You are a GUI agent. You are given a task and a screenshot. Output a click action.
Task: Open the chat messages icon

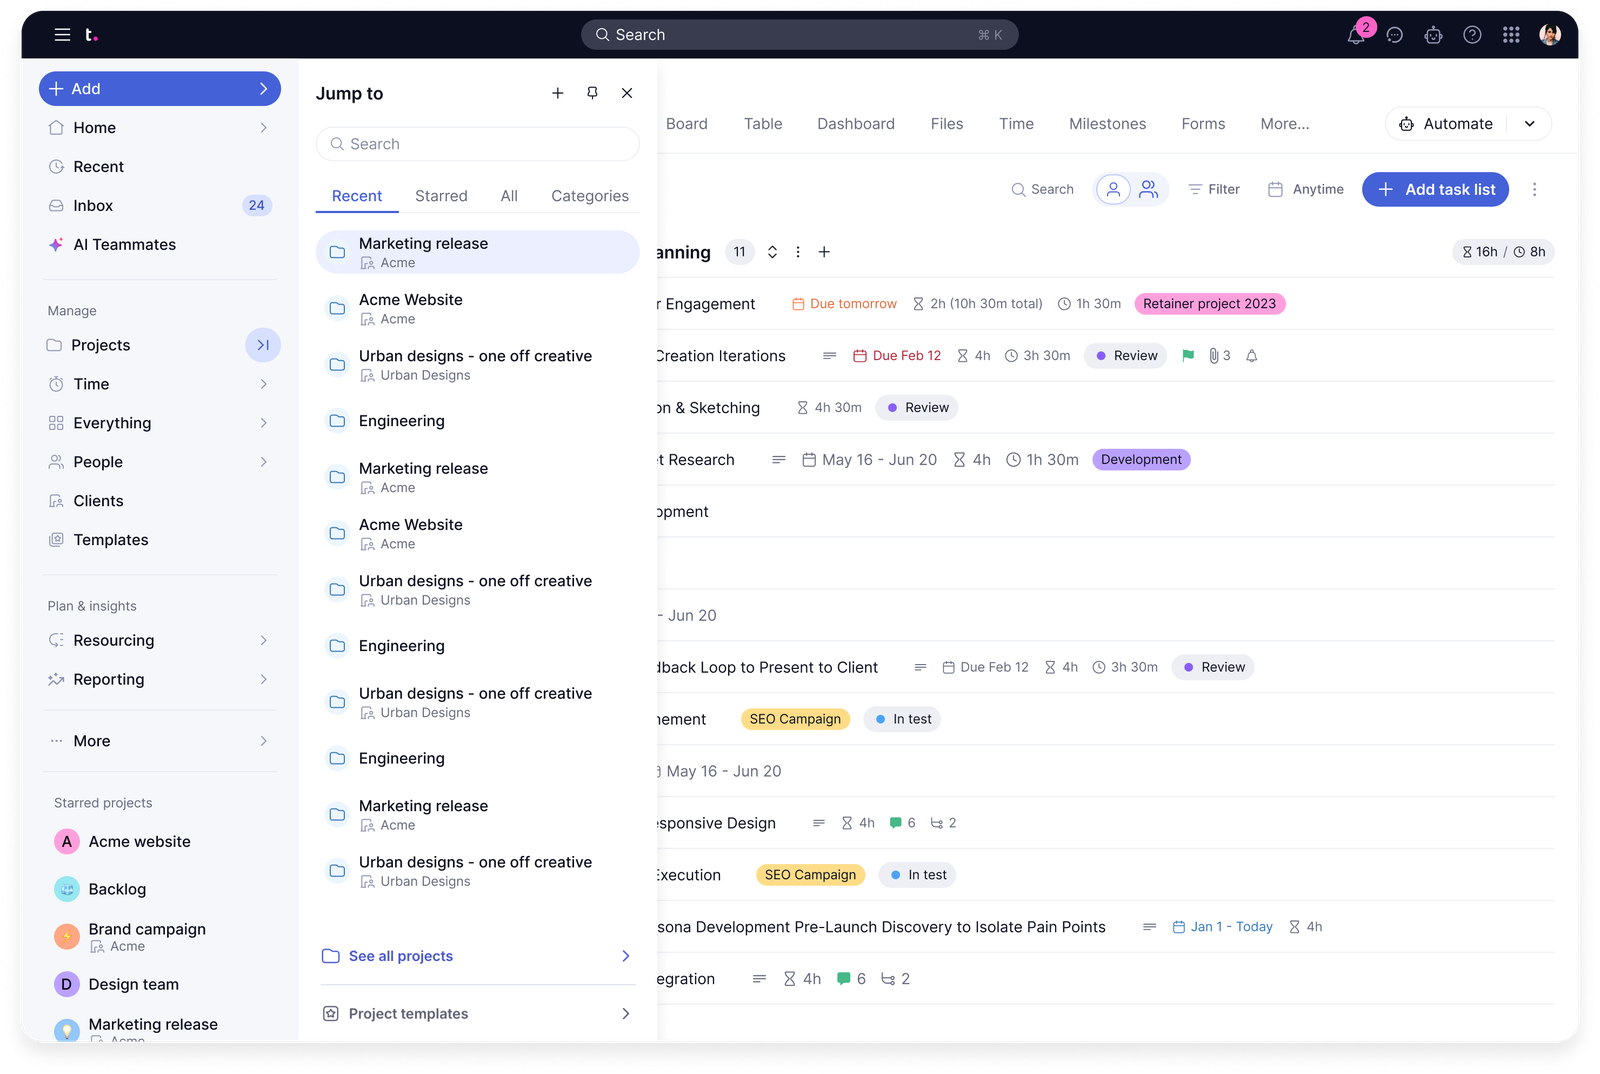coord(1395,35)
